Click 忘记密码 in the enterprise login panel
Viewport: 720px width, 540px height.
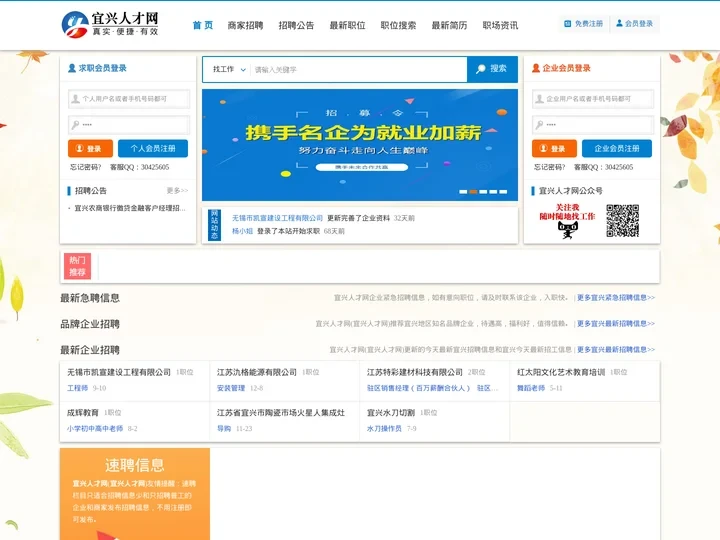(550, 167)
